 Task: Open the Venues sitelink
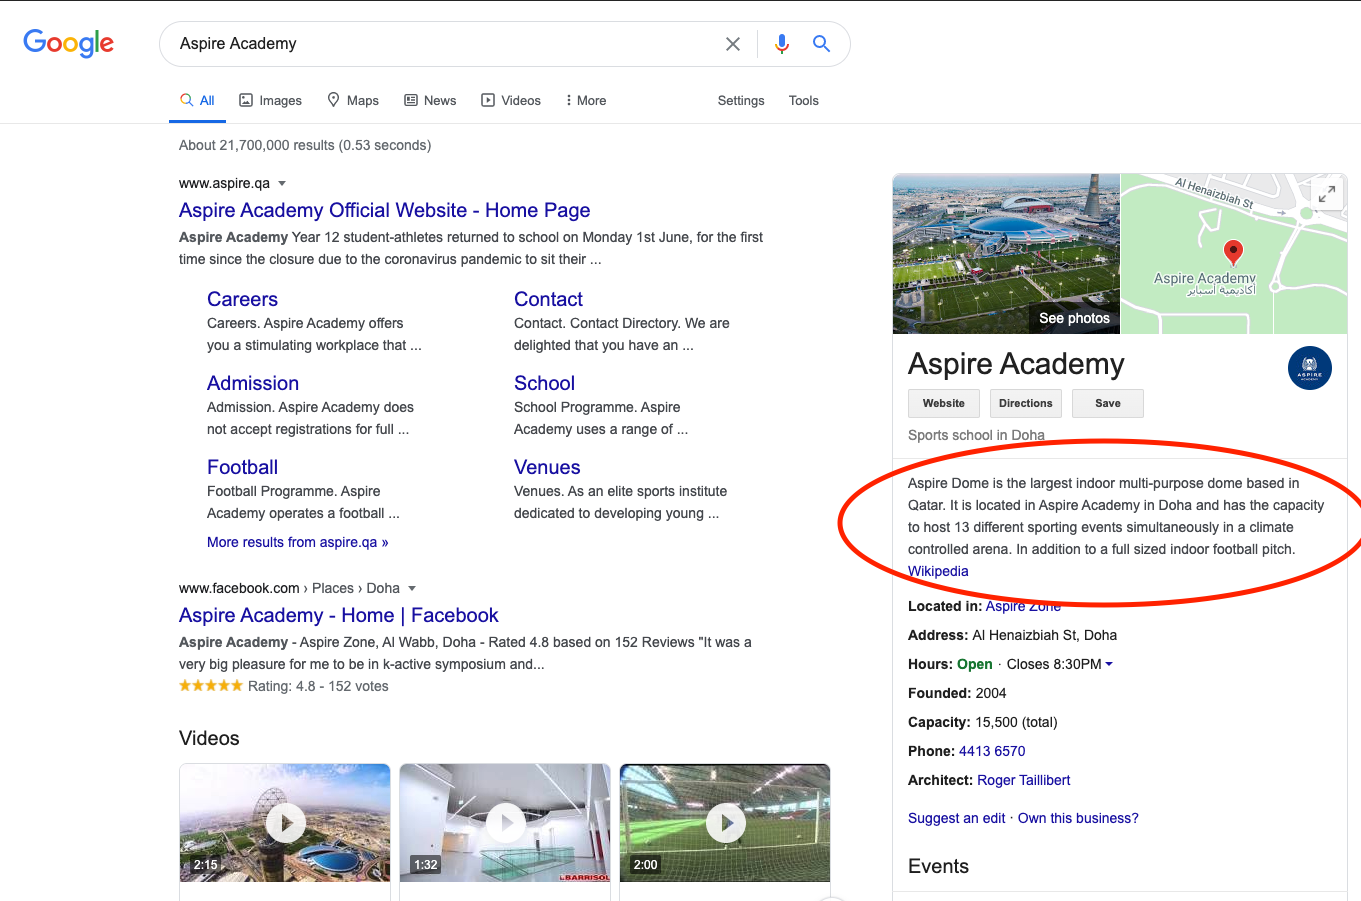547,467
